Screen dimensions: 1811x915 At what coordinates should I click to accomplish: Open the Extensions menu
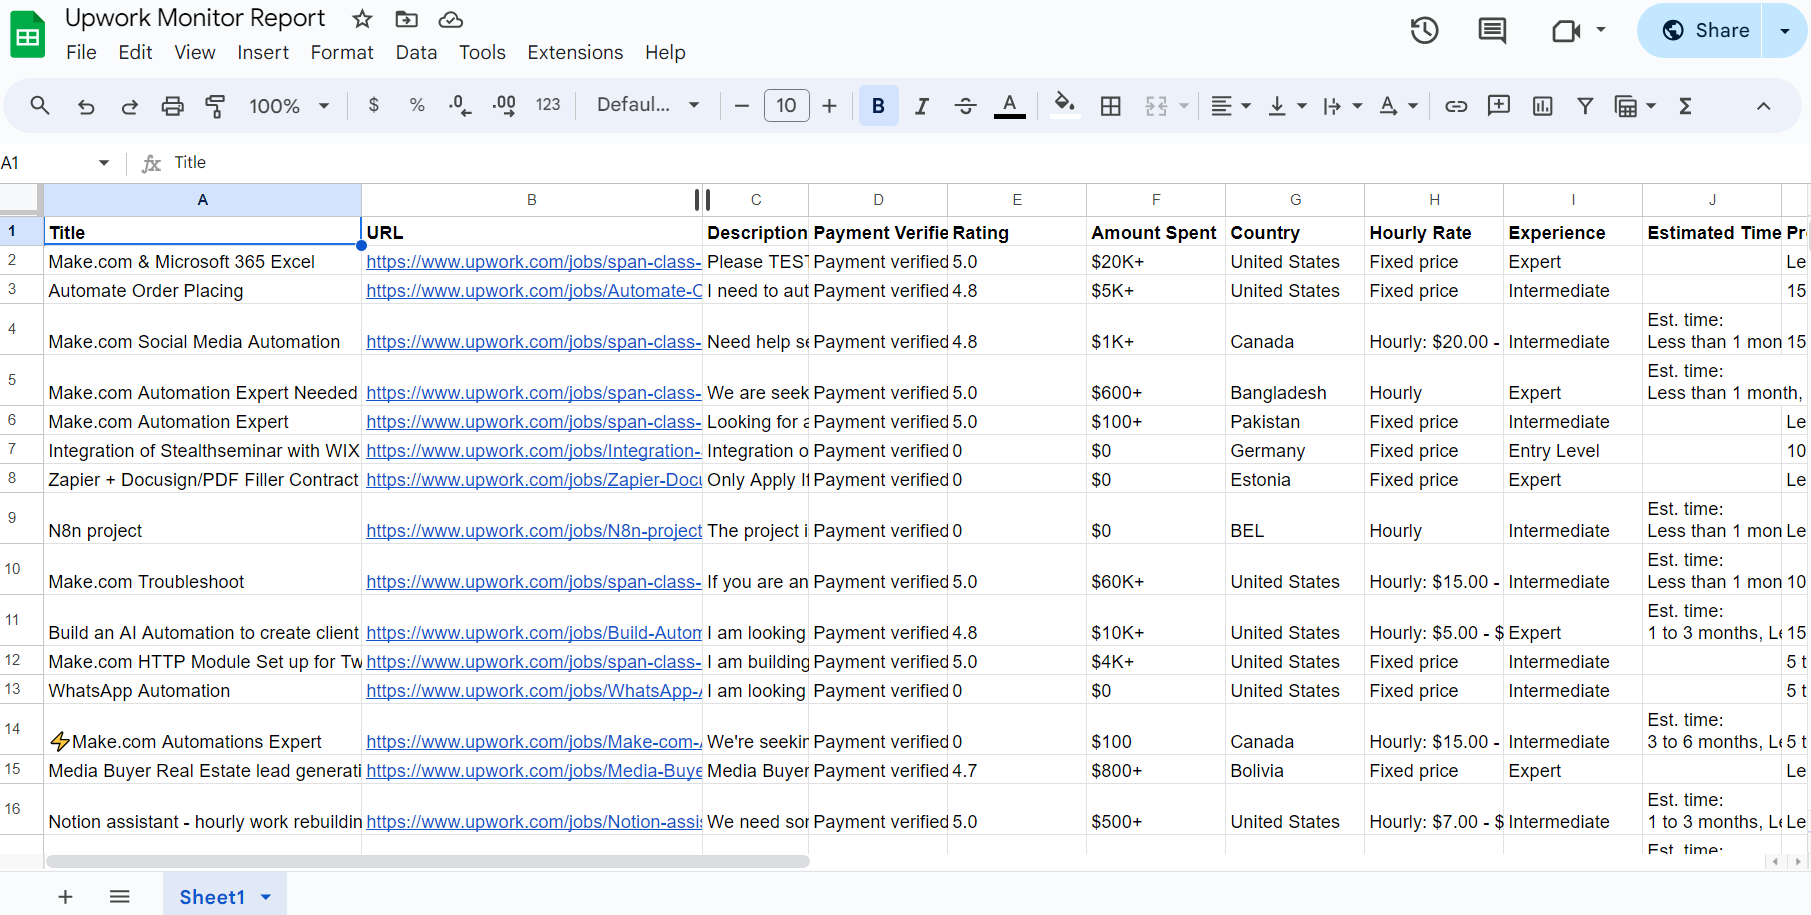point(575,53)
